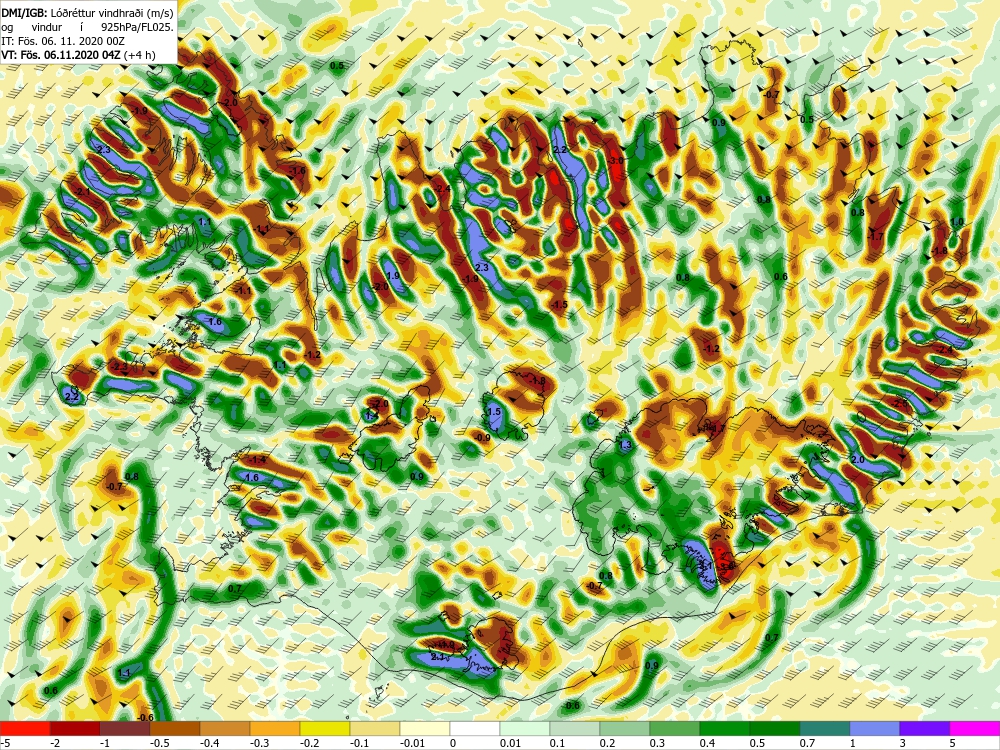This screenshot has height=750, width=1000.
Task: Click the teal 0.7 to 1 legend swatch
Action: pyautogui.click(x=825, y=729)
